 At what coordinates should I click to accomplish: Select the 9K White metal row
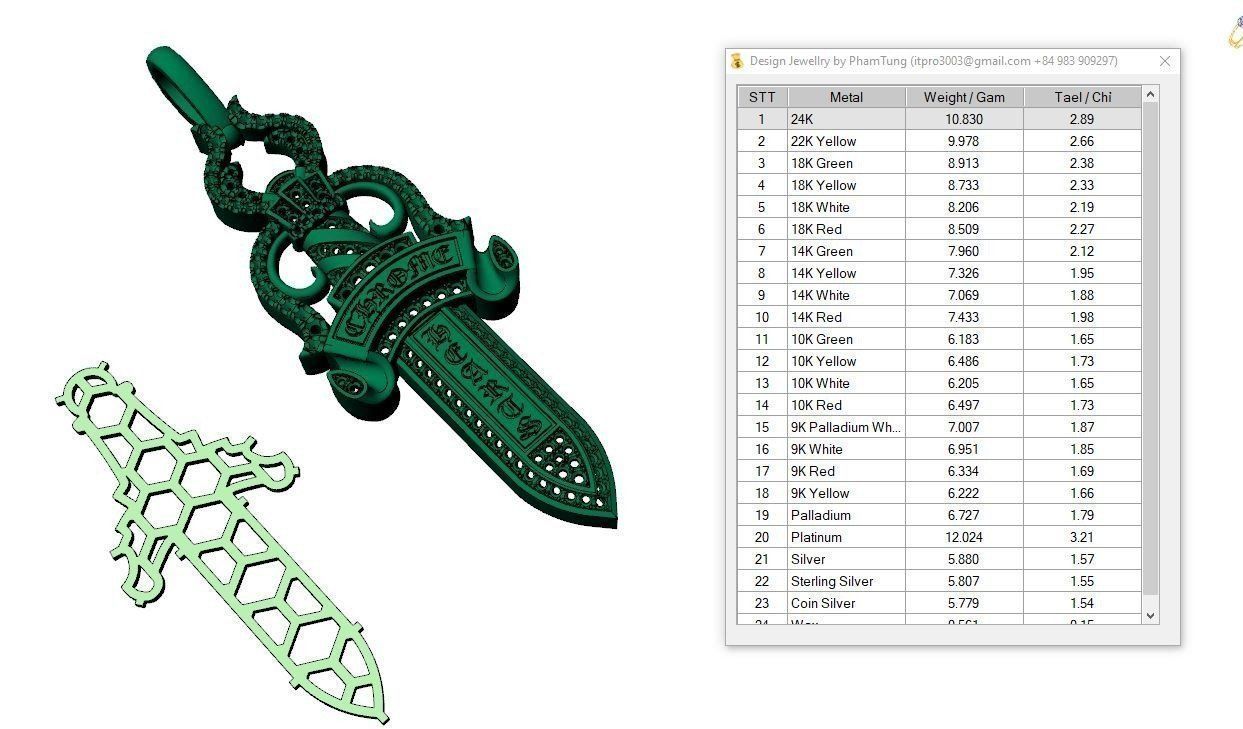point(939,449)
